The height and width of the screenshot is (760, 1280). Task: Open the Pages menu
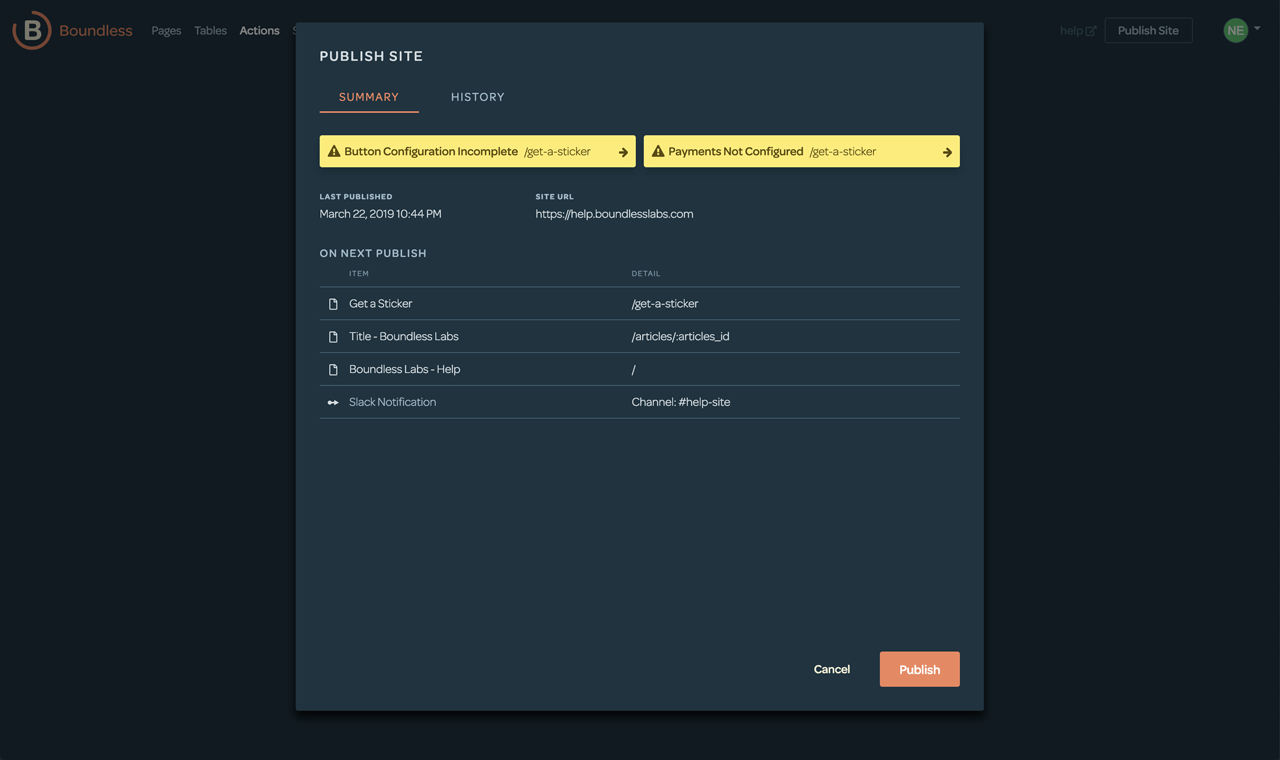click(x=166, y=31)
